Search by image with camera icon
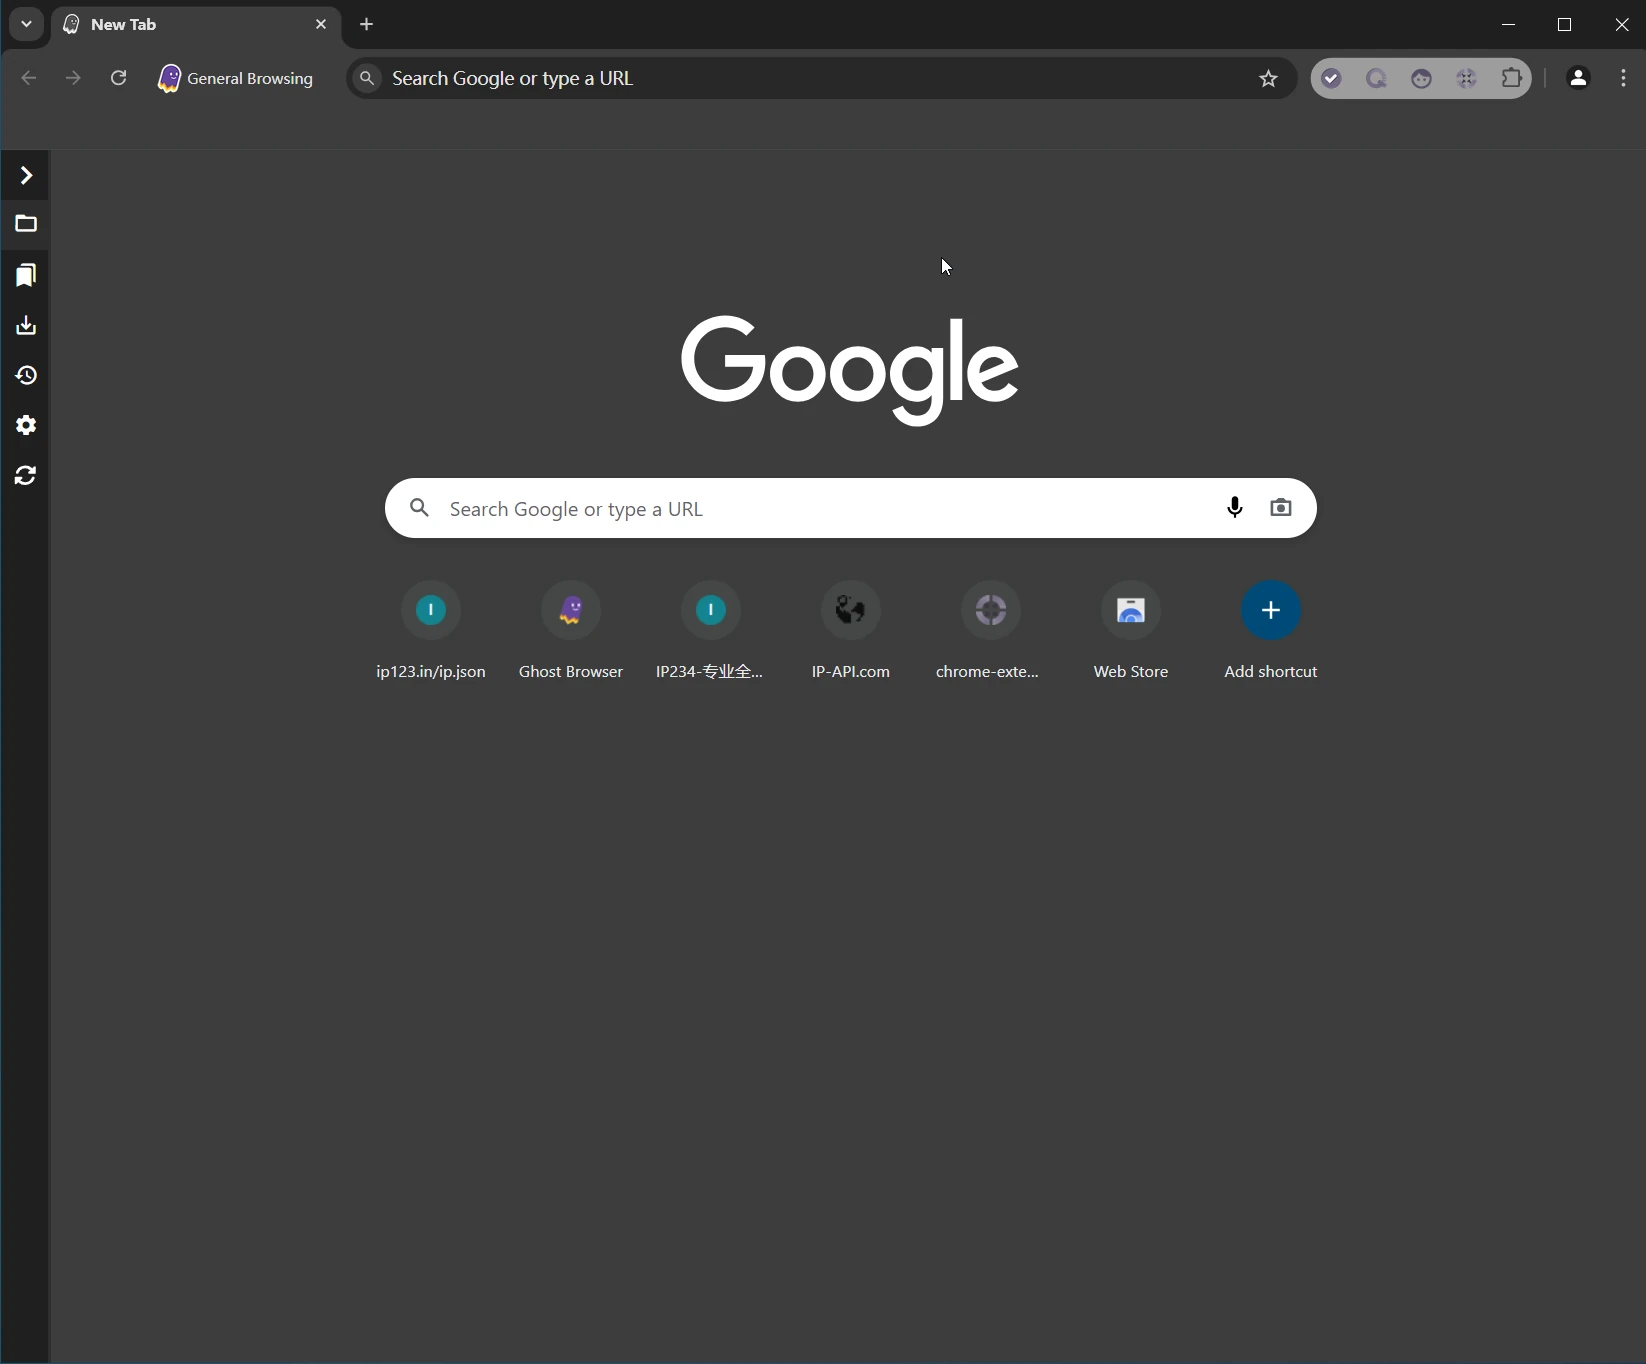 [1281, 508]
